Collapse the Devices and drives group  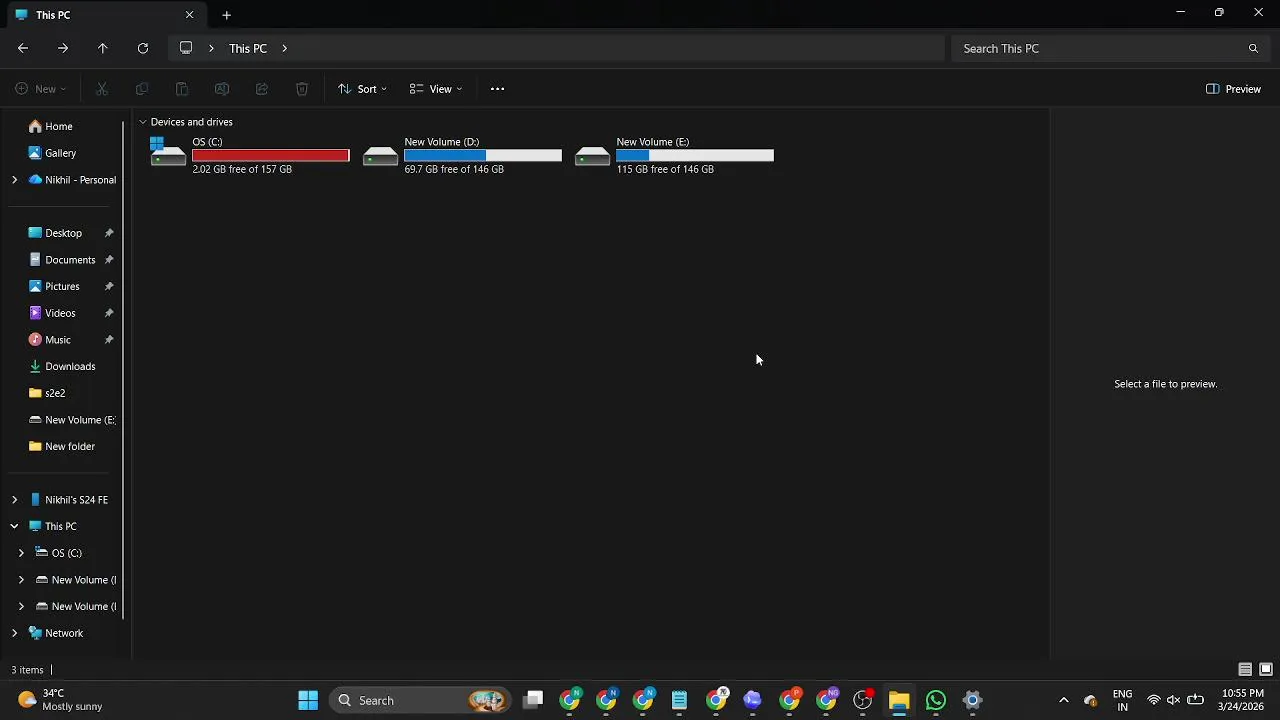click(x=142, y=122)
